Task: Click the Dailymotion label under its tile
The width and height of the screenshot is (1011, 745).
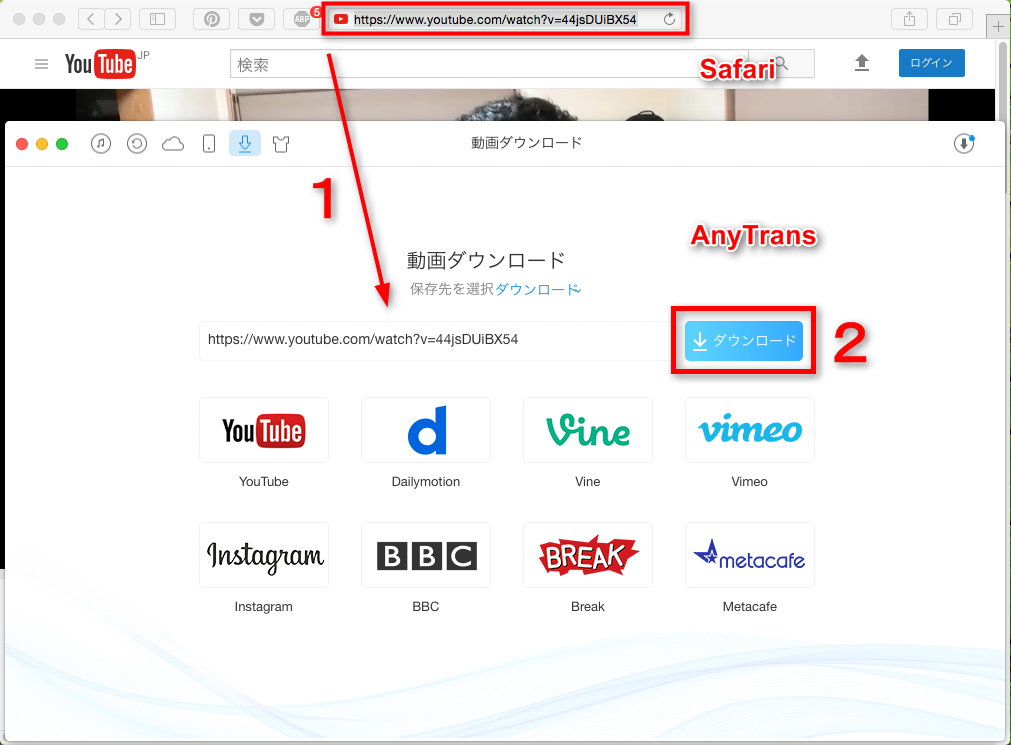Action: pyautogui.click(x=426, y=482)
